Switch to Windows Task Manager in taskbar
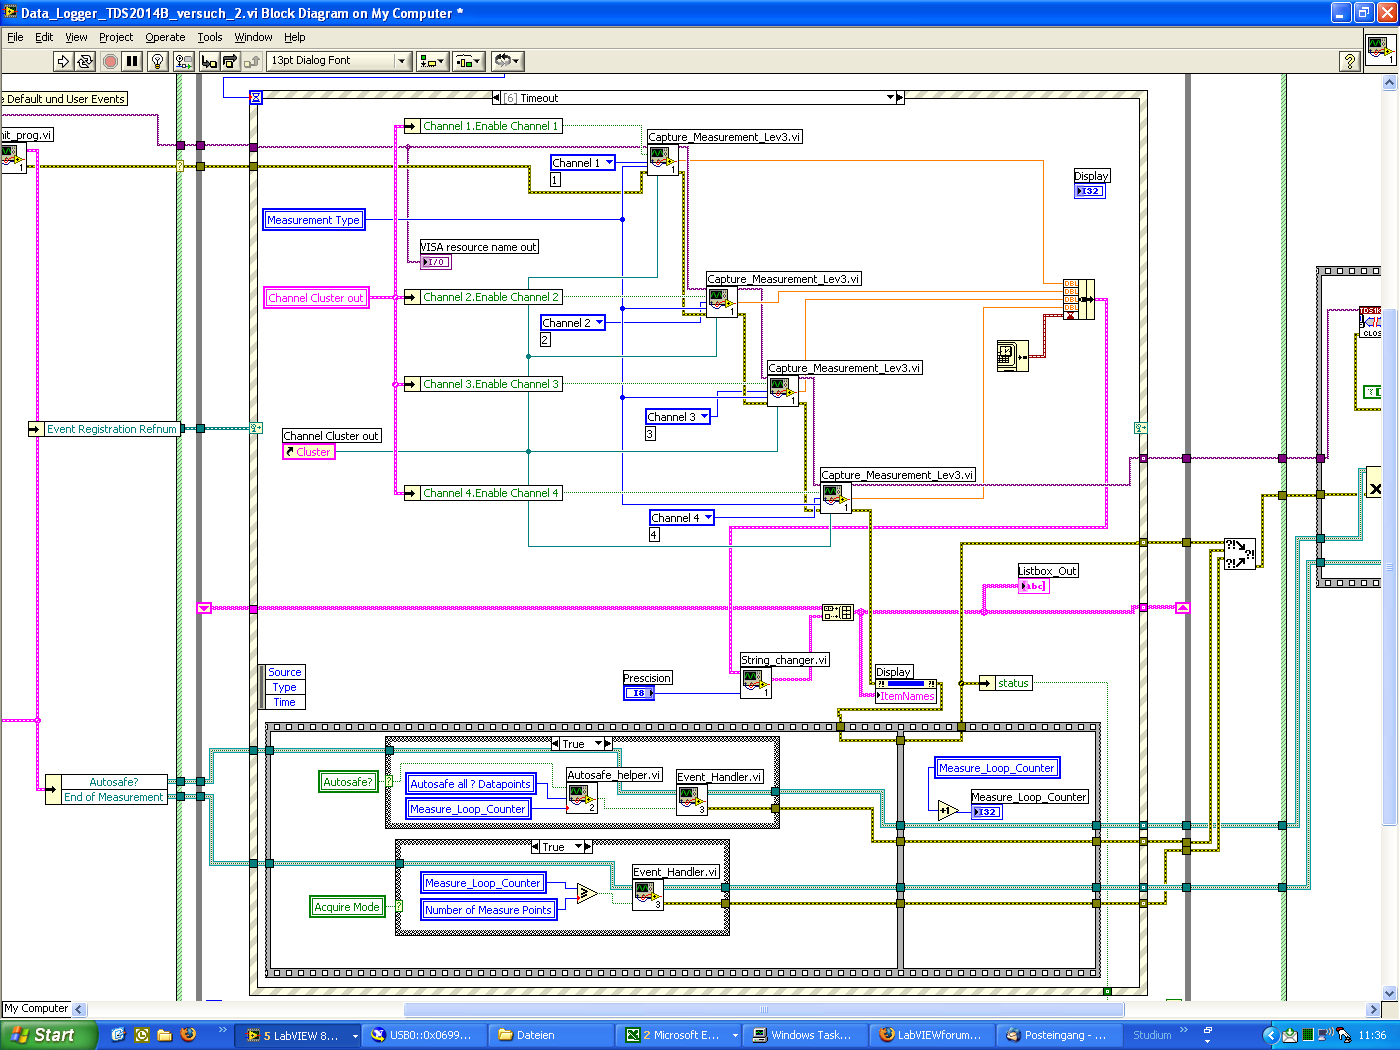The height and width of the screenshot is (1050, 1400). 804,1035
